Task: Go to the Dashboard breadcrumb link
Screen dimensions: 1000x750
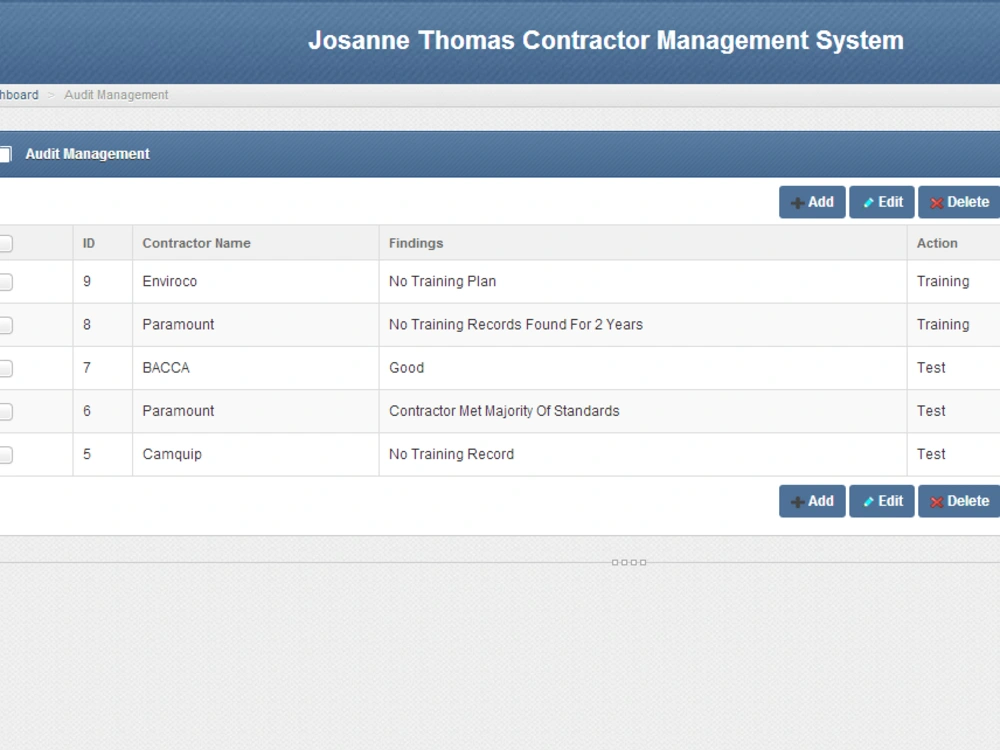Action: coord(19,95)
